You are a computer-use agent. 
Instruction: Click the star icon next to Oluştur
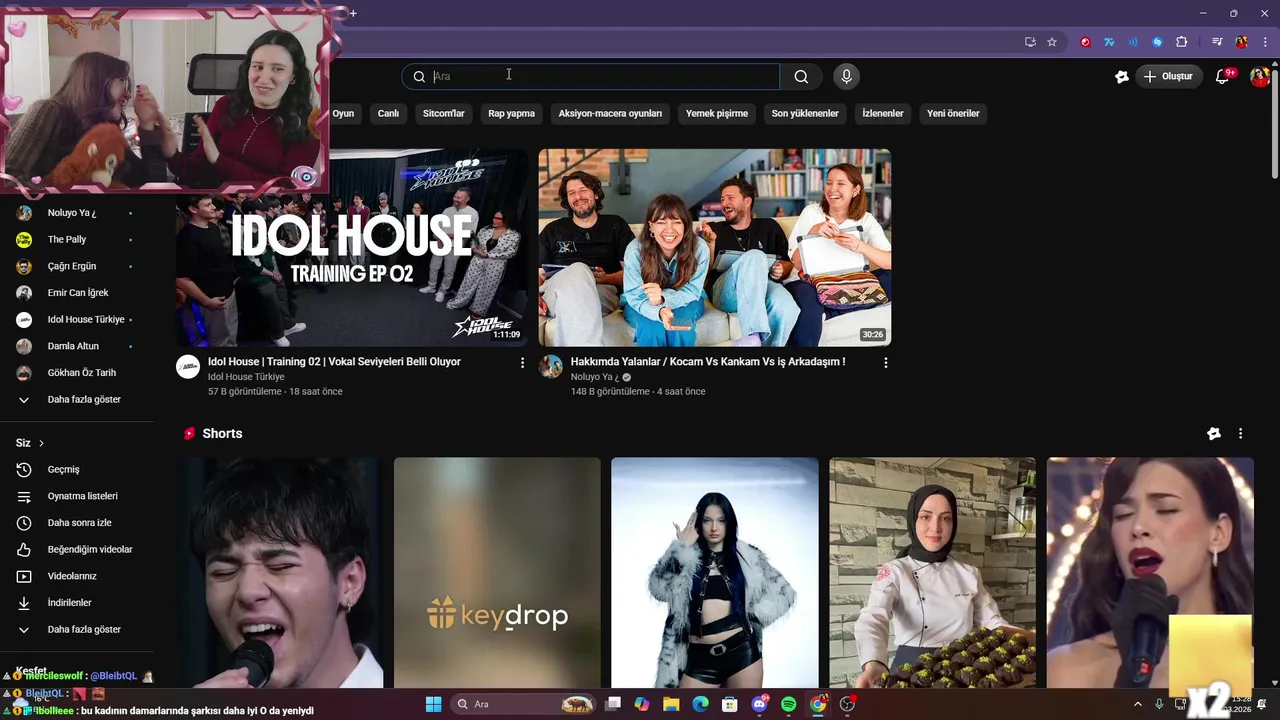pyautogui.click(x=1122, y=76)
